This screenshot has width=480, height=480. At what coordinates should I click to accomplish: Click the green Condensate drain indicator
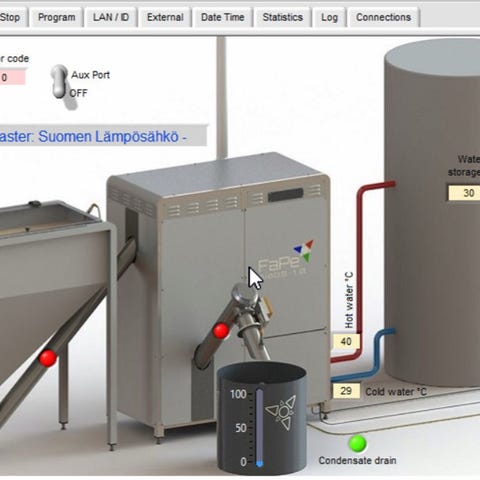pyautogui.click(x=357, y=443)
